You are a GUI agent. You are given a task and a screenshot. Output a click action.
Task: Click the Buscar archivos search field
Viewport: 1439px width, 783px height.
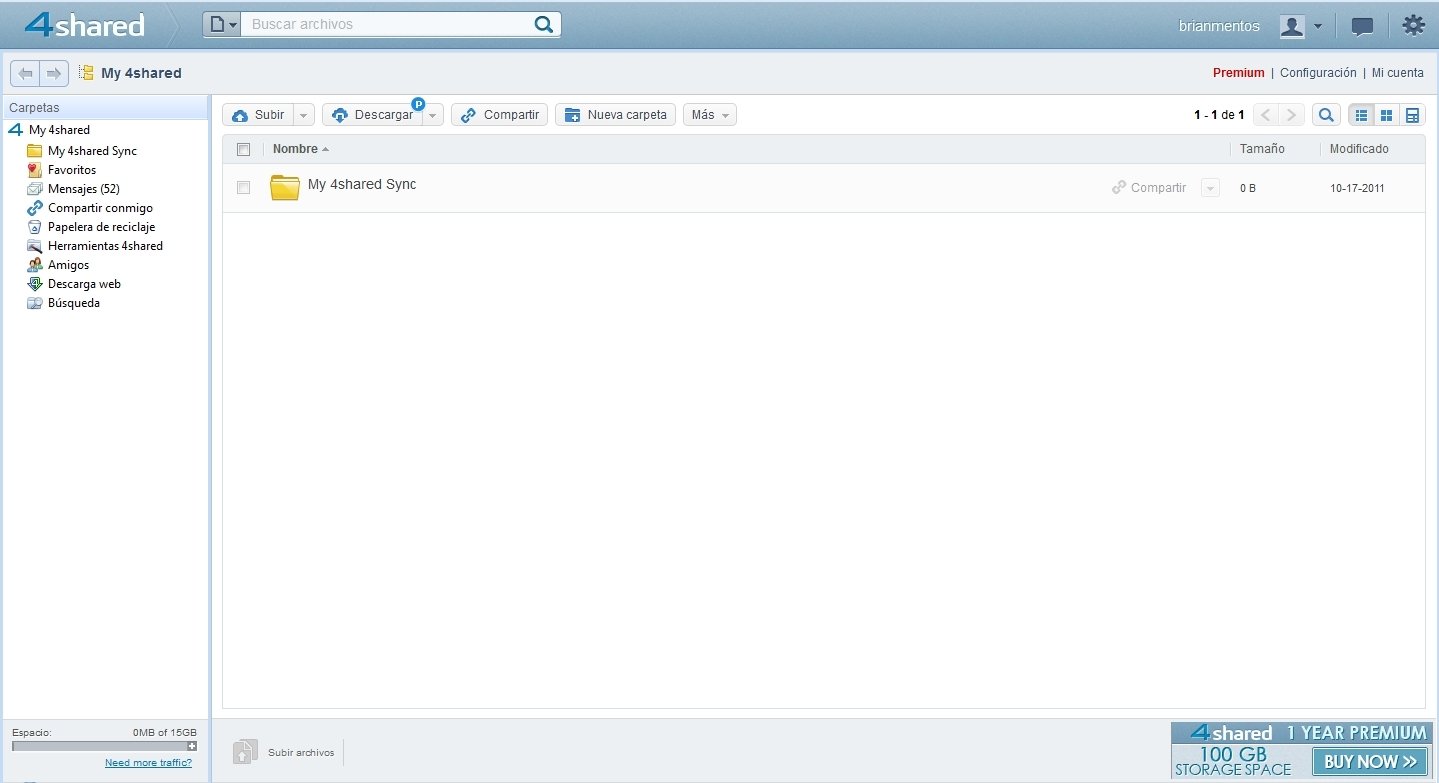pos(386,24)
